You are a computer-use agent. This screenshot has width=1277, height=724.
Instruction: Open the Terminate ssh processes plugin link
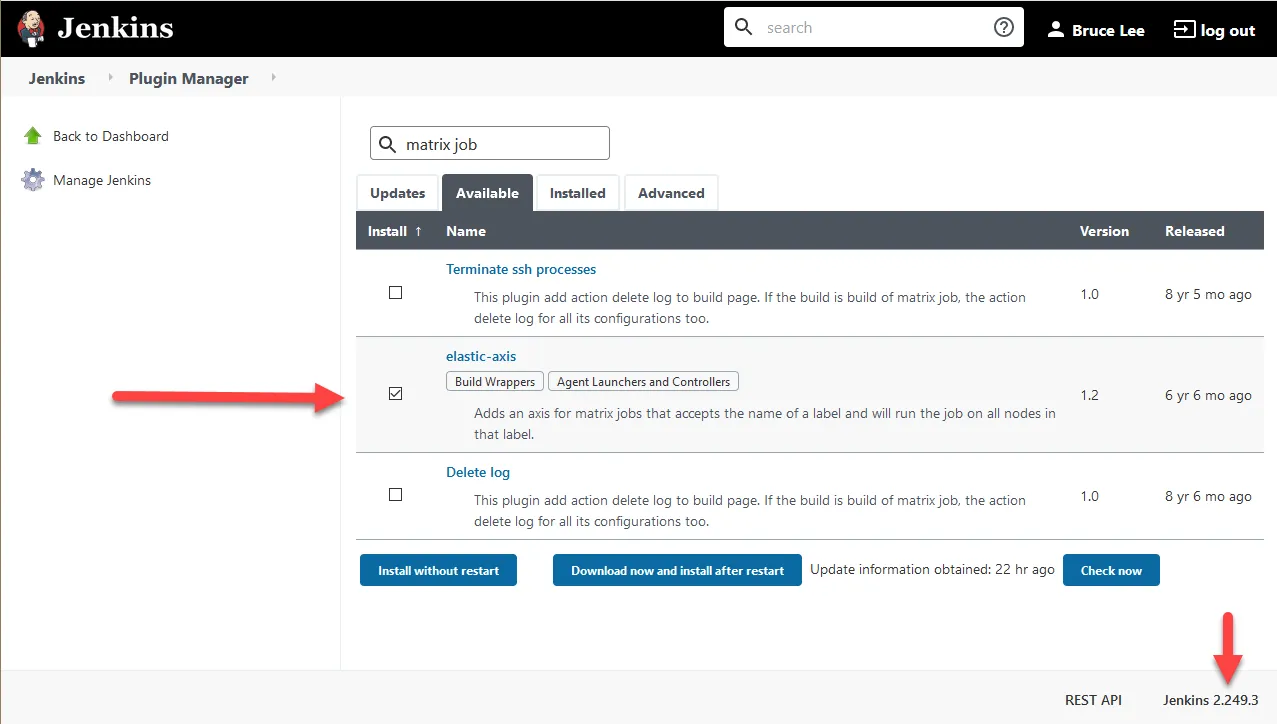point(521,269)
